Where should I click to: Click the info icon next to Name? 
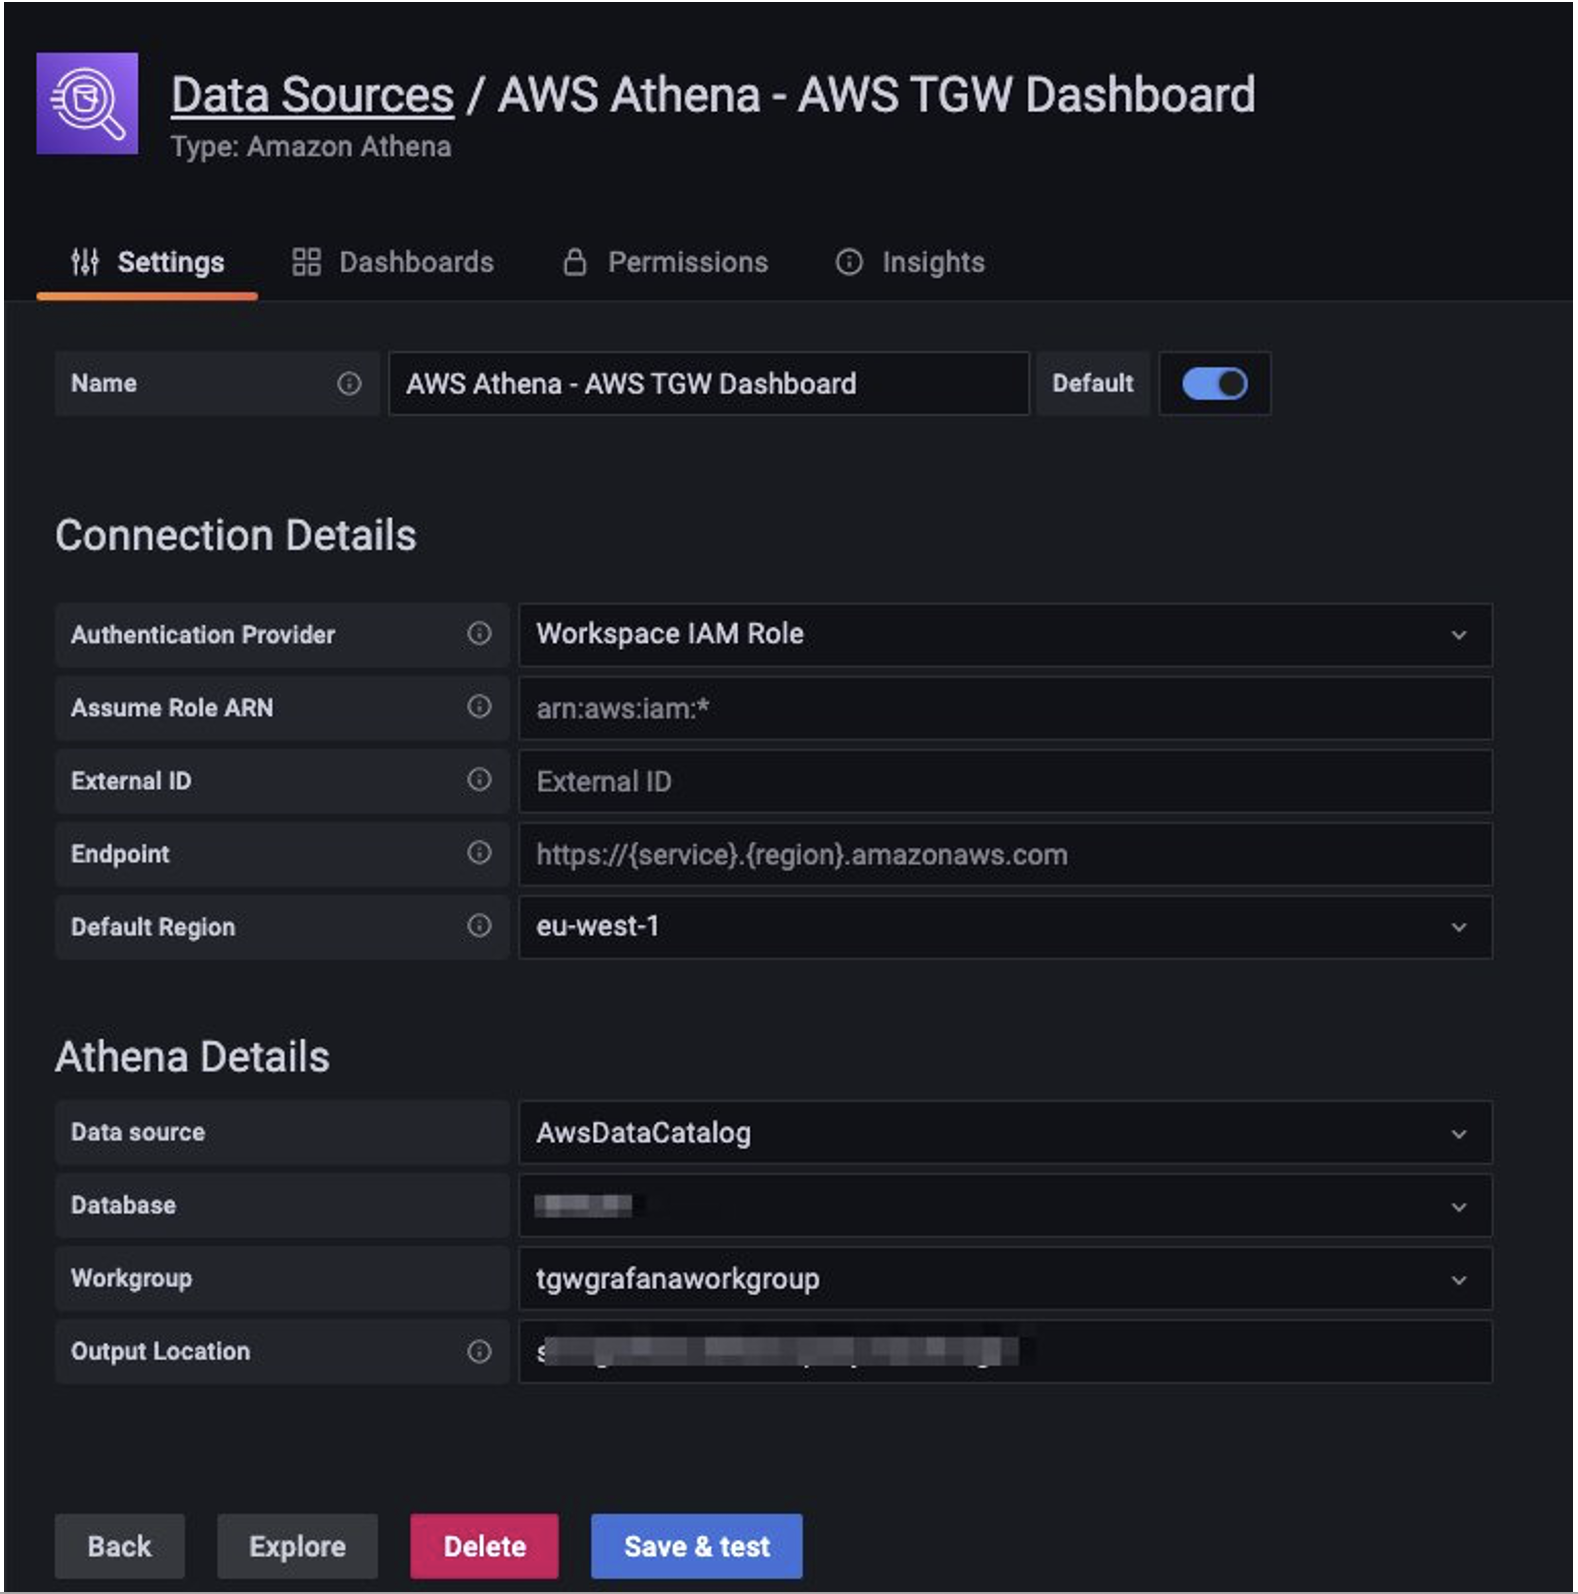pos(349,383)
